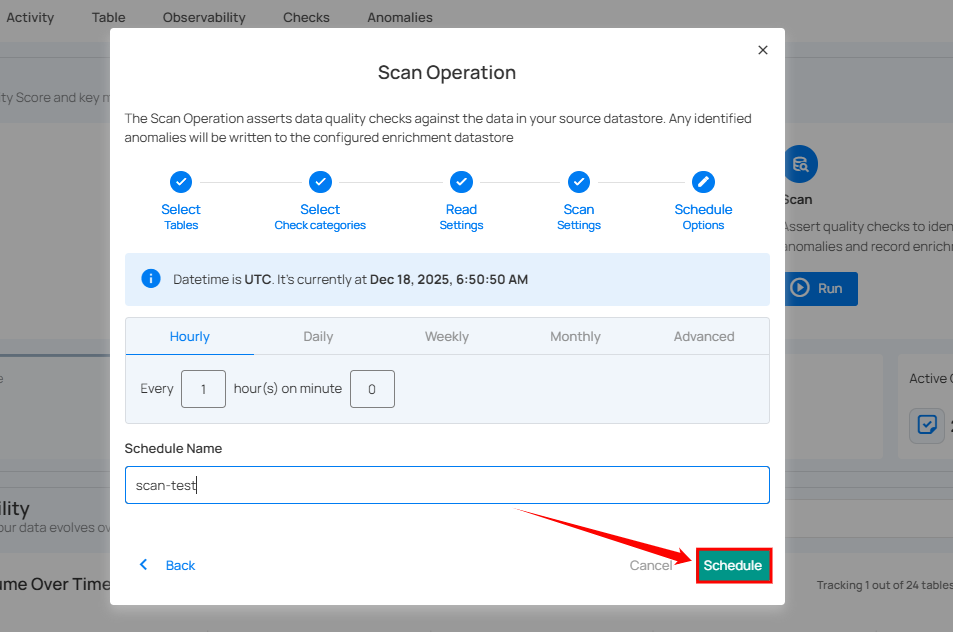Screen dimensions: 953x632
Task: Select the Hourly schedule tab
Action: coord(190,337)
